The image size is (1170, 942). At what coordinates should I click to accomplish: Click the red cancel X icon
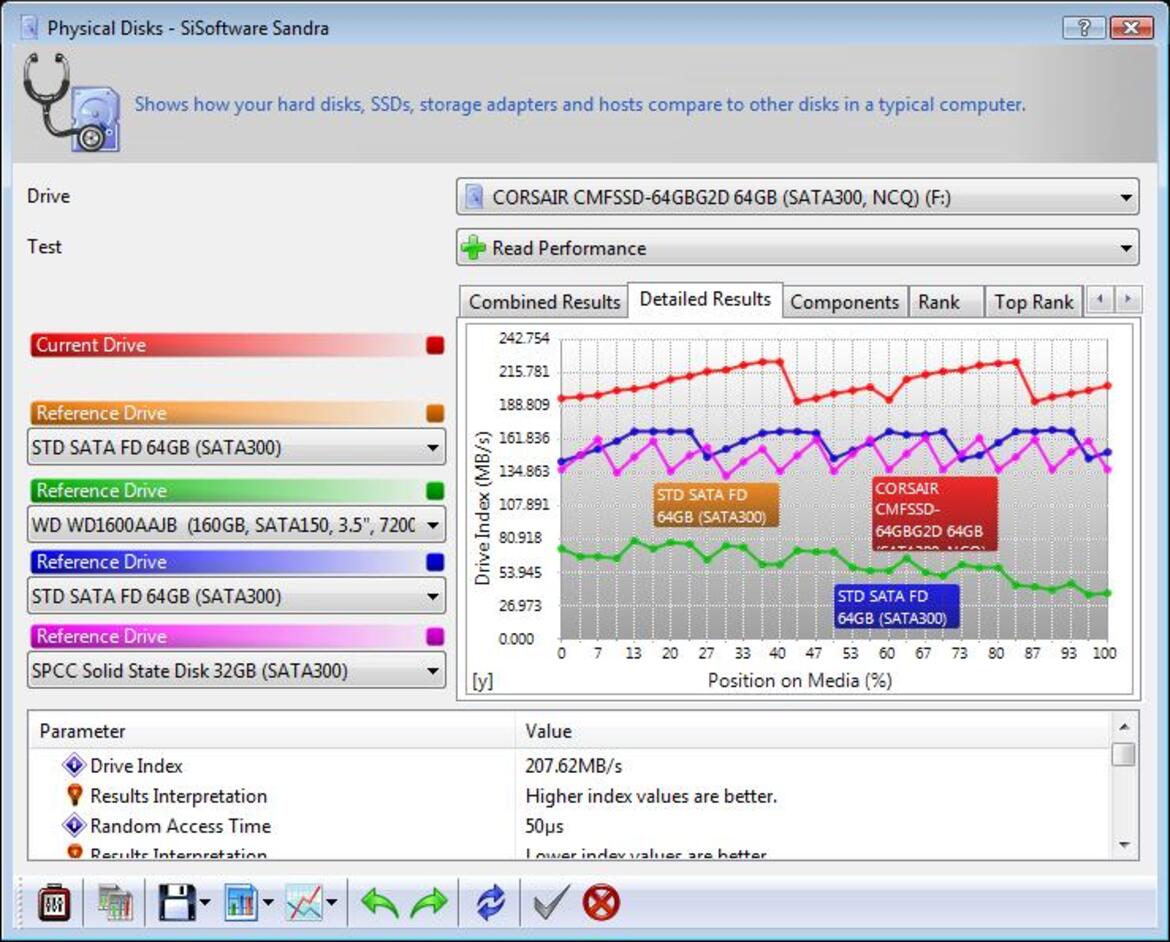click(x=601, y=903)
